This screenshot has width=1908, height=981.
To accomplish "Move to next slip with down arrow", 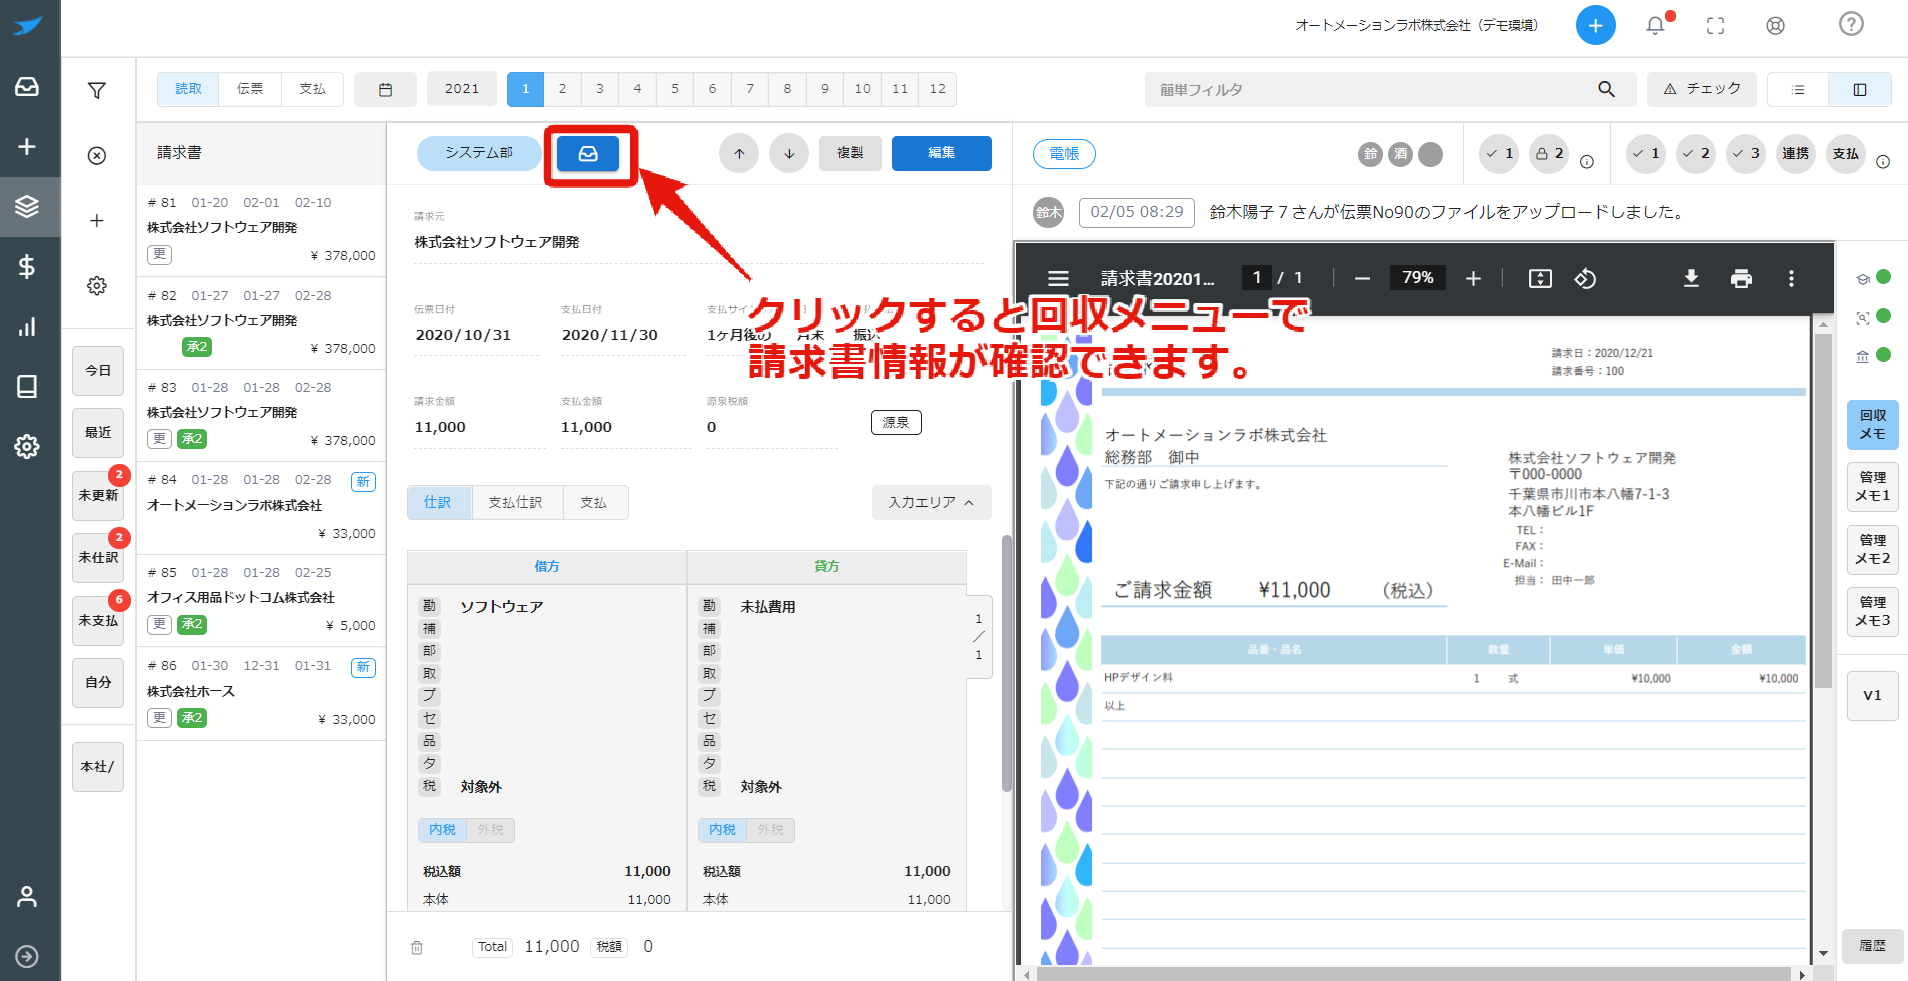I will (x=789, y=153).
